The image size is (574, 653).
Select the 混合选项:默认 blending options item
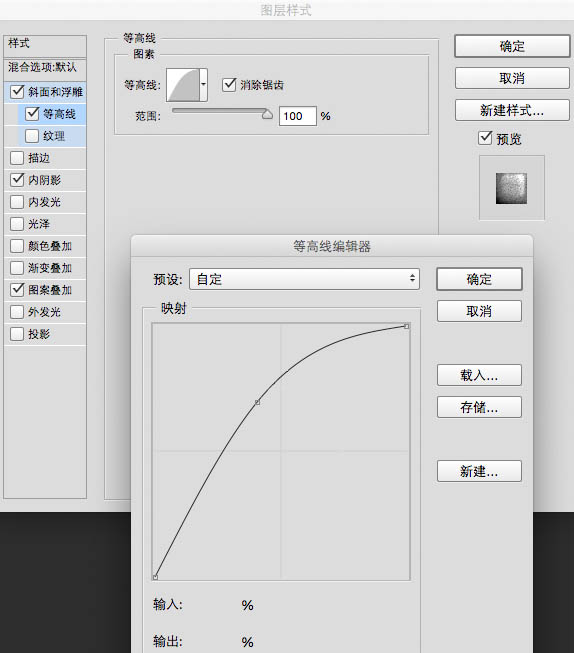(42, 67)
